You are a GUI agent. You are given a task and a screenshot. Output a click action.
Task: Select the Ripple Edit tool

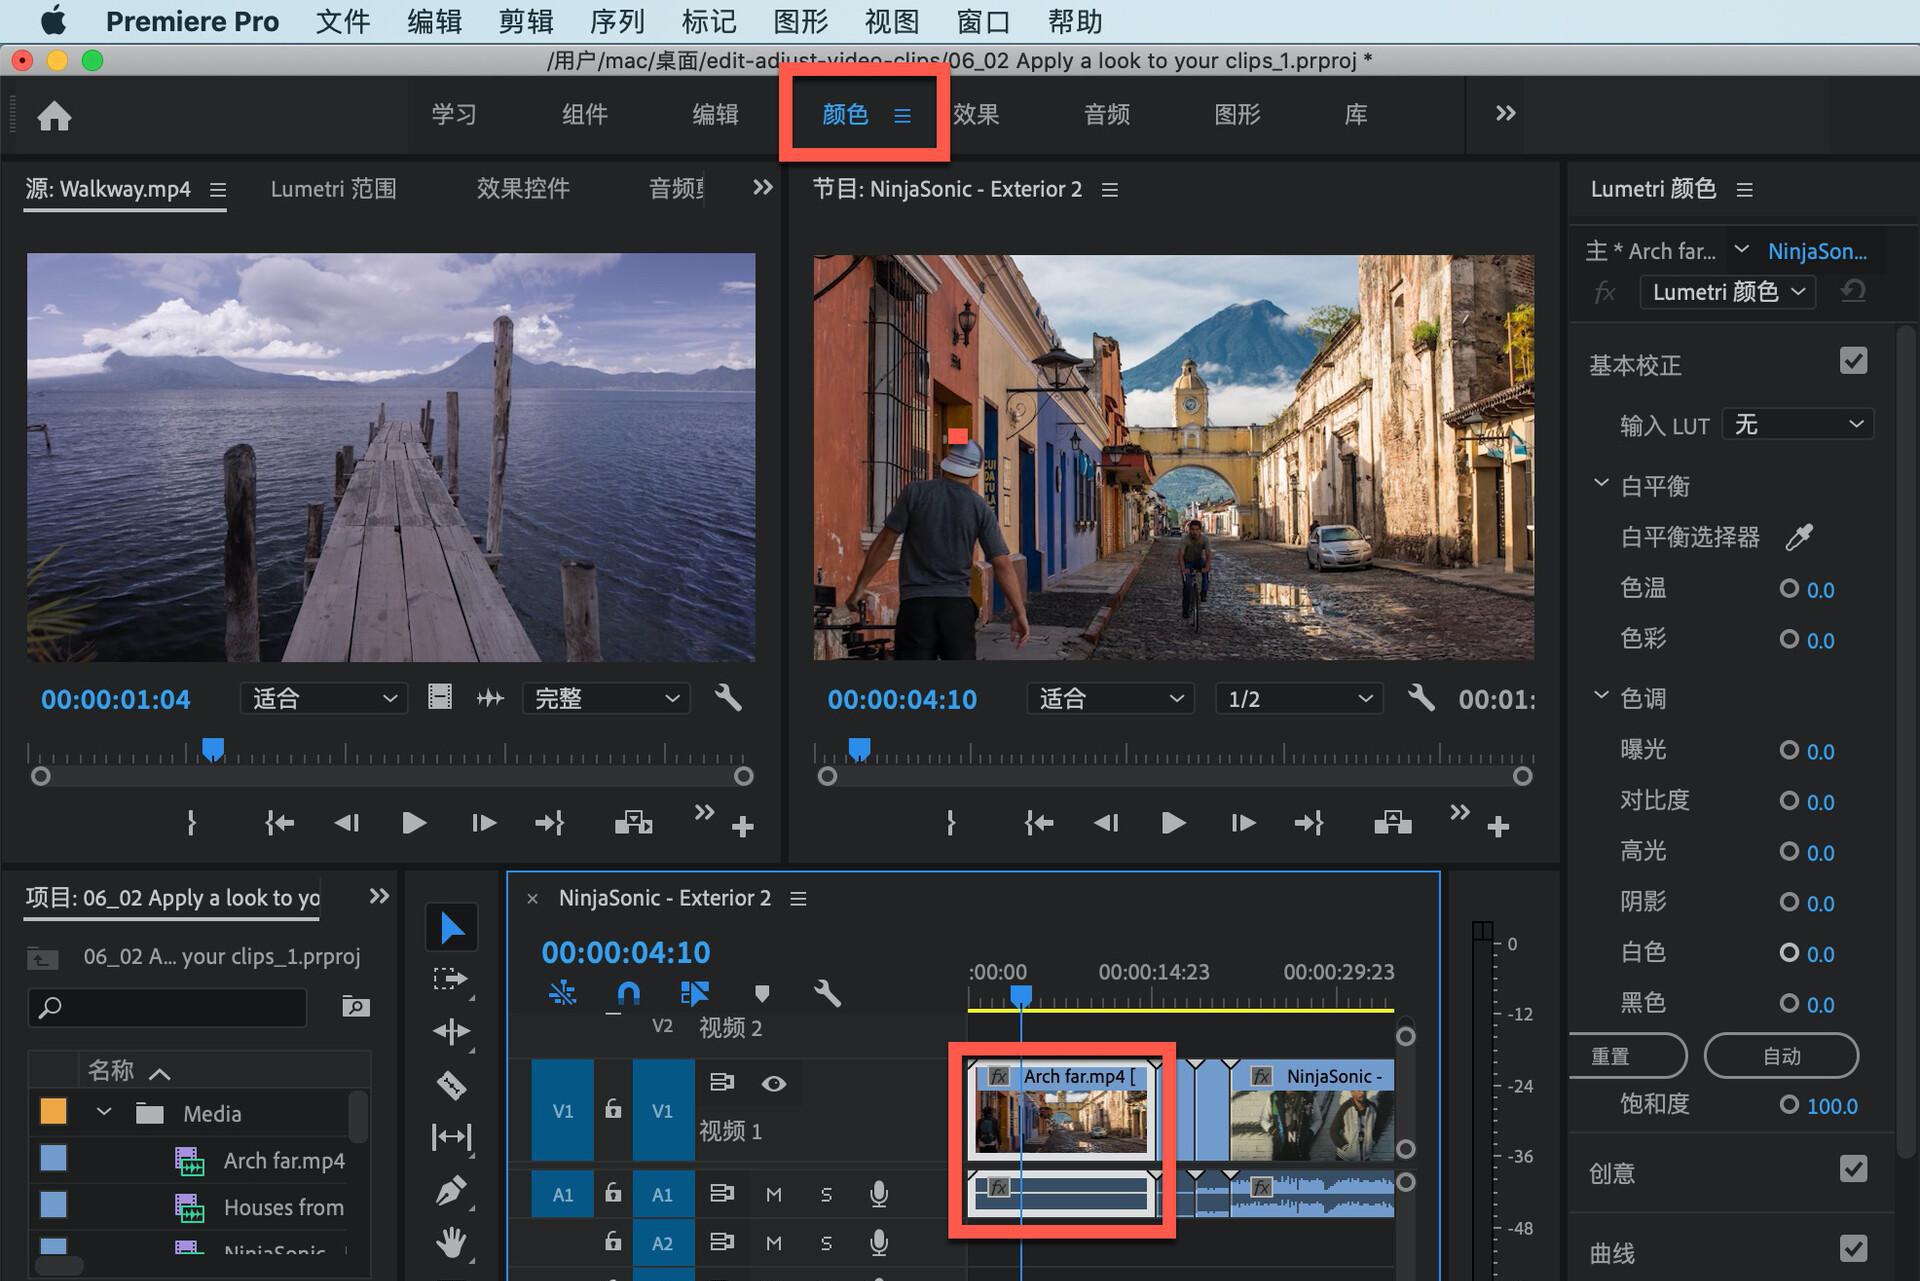click(x=451, y=1031)
